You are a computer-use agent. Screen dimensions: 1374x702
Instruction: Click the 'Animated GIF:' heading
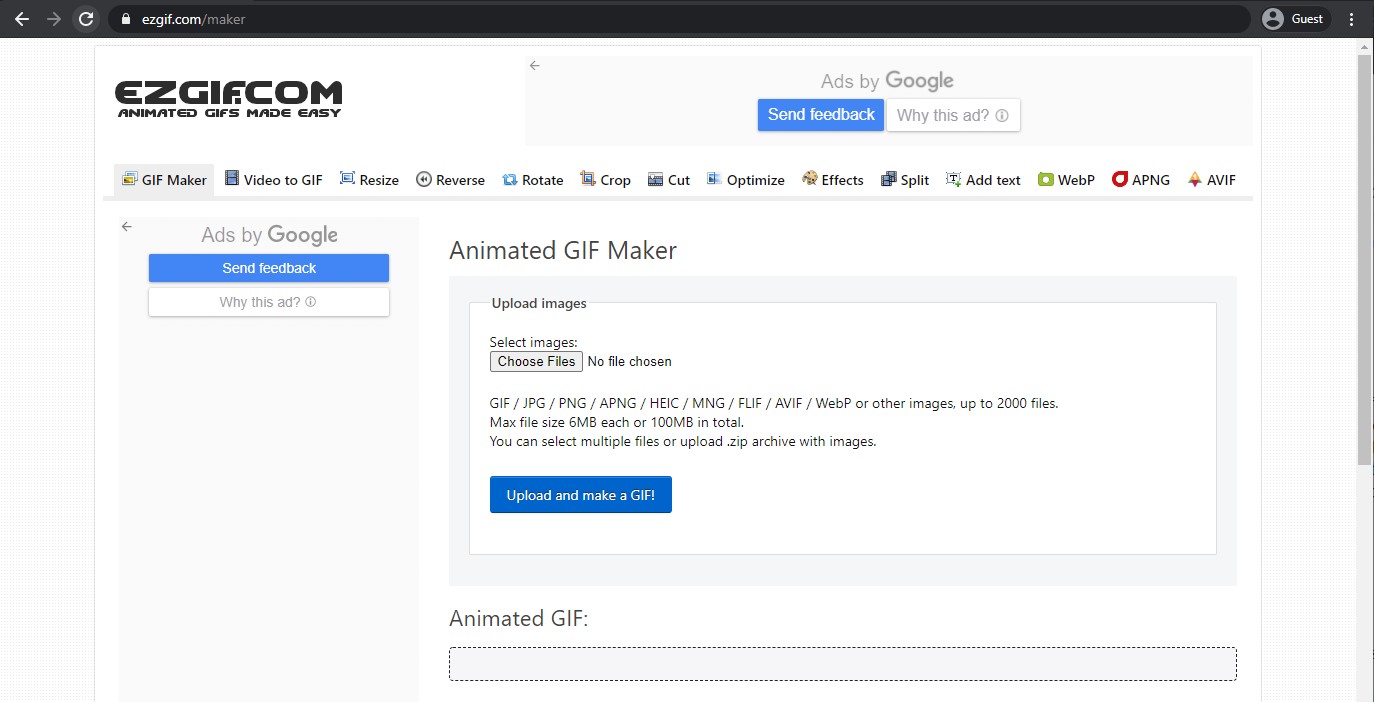click(x=519, y=619)
